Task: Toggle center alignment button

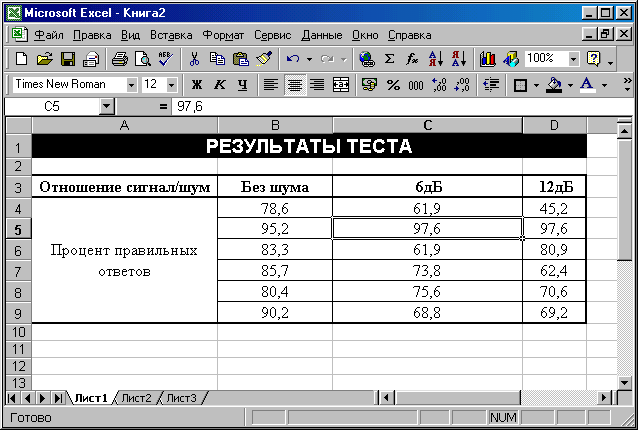Action: (x=295, y=85)
